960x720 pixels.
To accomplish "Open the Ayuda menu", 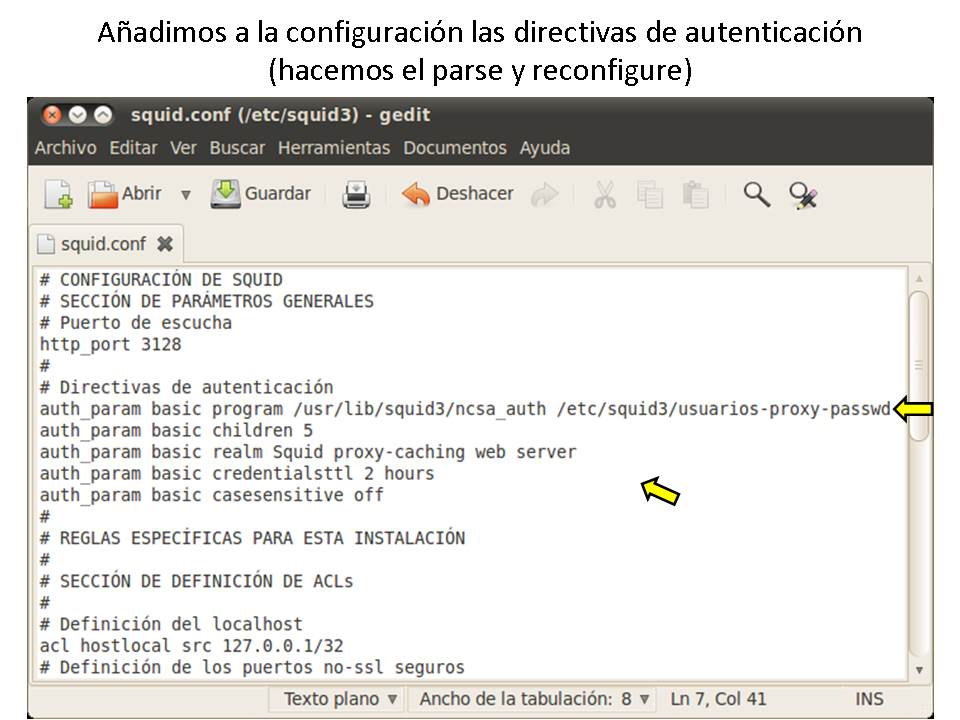I will pos(545,148).
